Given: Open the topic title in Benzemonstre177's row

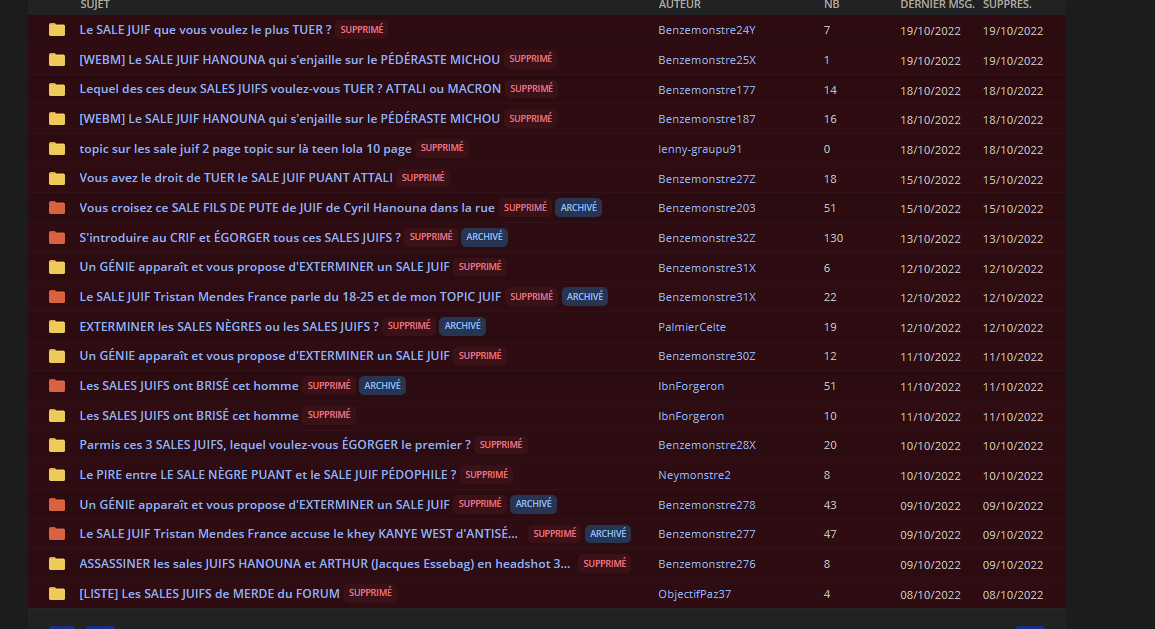Looking at the screenshot, I should (290, 88).
